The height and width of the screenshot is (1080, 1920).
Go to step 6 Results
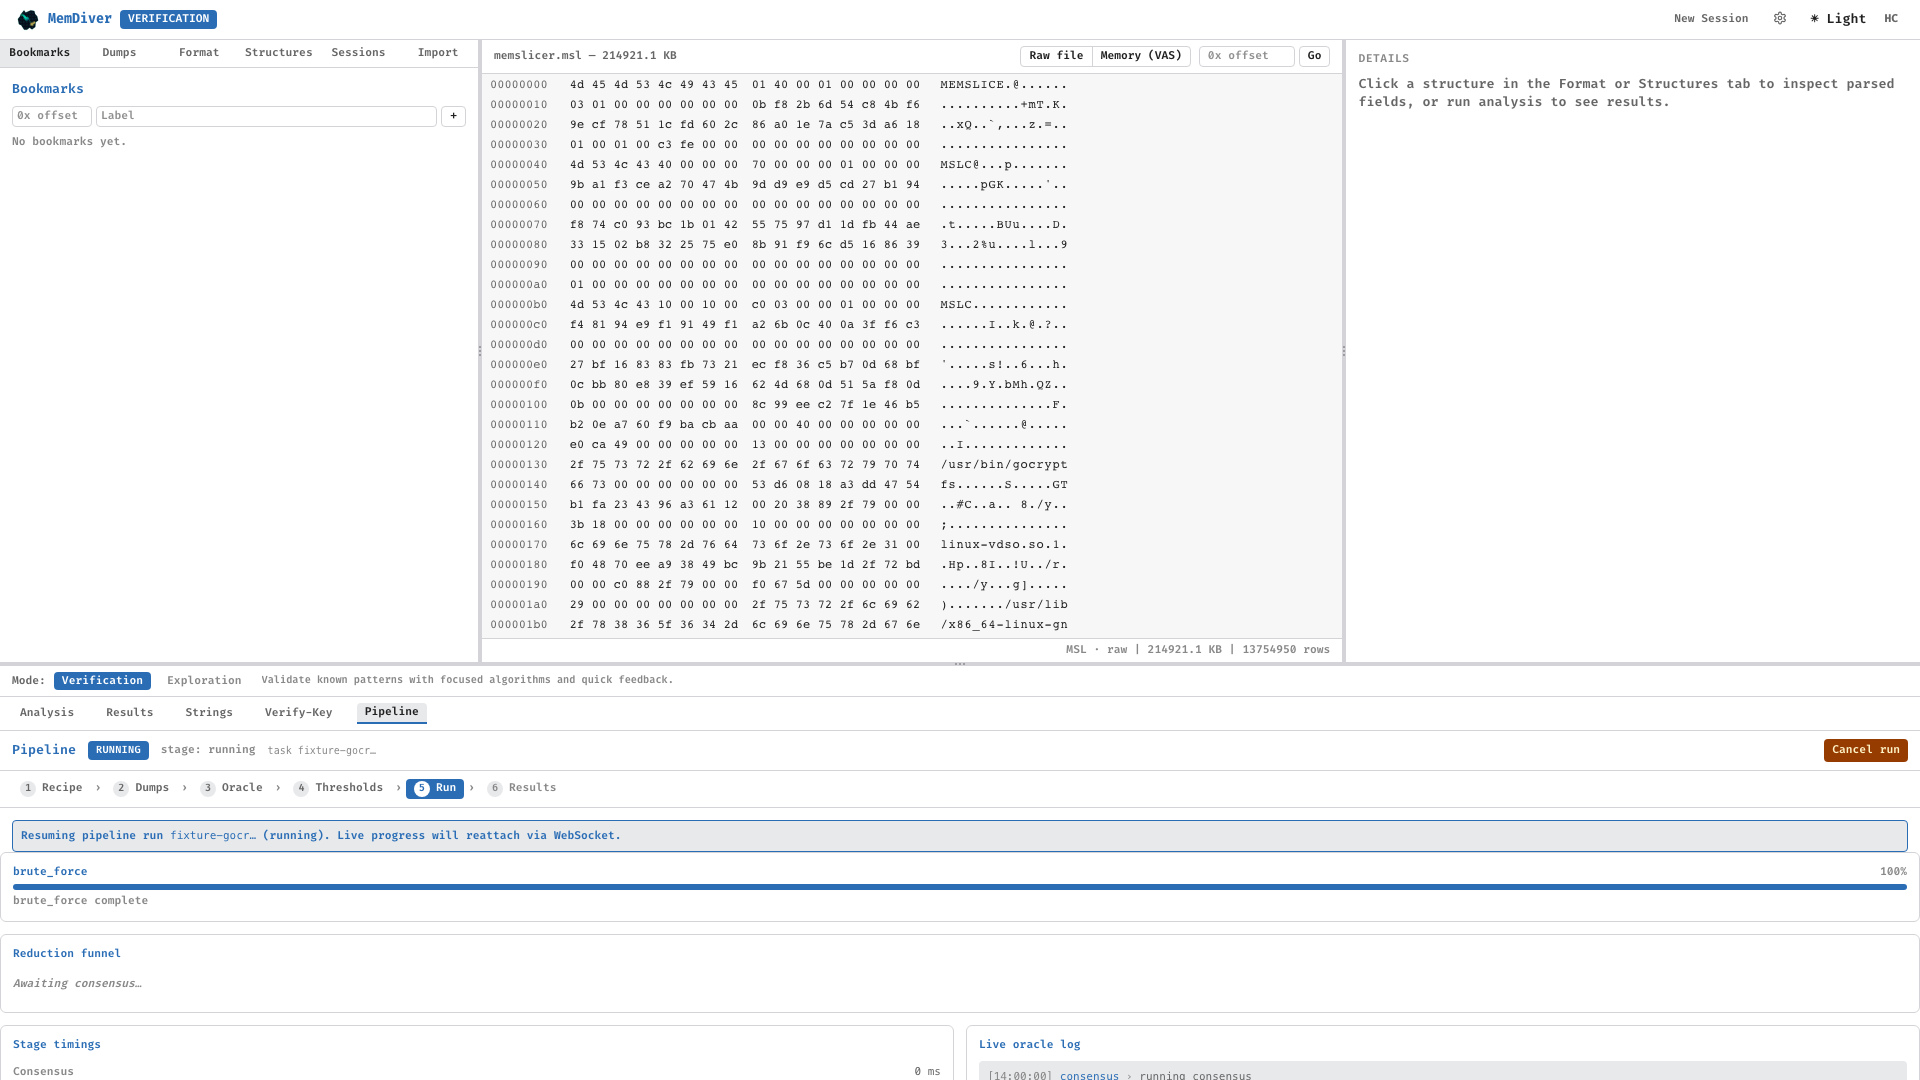click(x=522, y=788)
